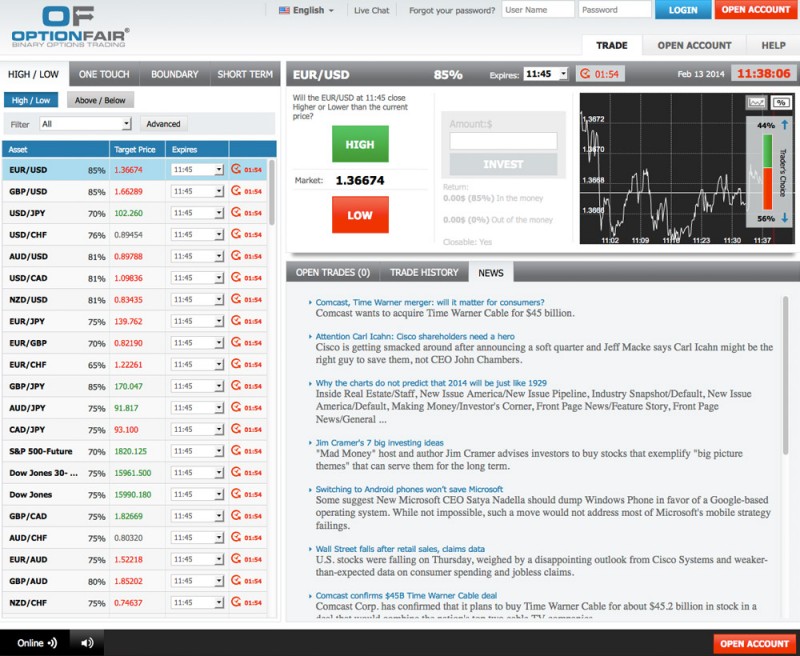This screenshot has height=656, width=800.
Task: Click the blue LOGIN button
Action: pyautogui.click(x=683, y=10)
